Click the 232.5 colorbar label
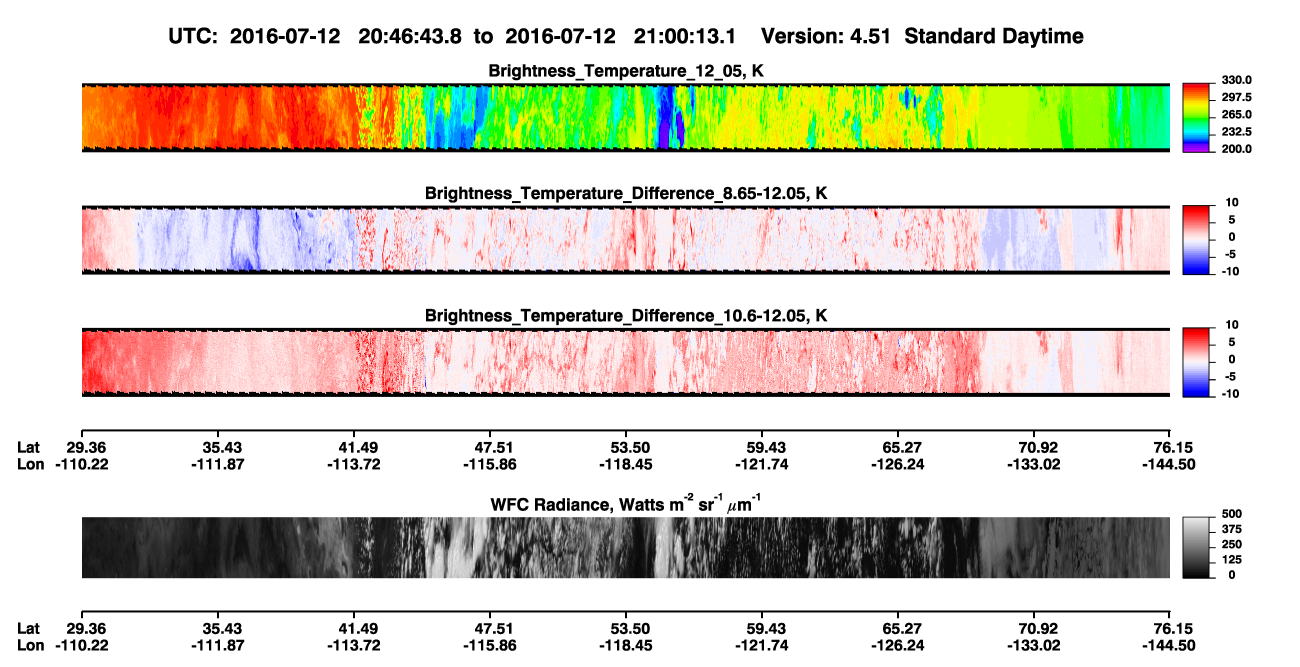Image resolution: width=1300 pixels, height=667 pixels. (1237, 131)
